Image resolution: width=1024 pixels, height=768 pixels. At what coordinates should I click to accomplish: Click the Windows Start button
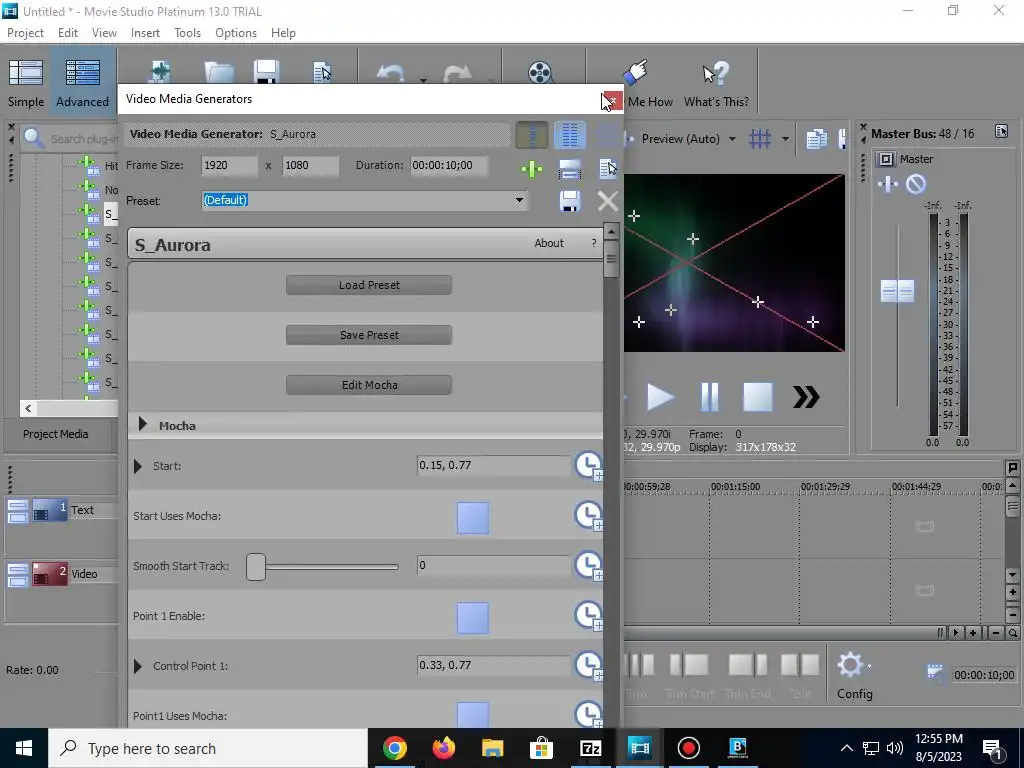pos(24,748)
